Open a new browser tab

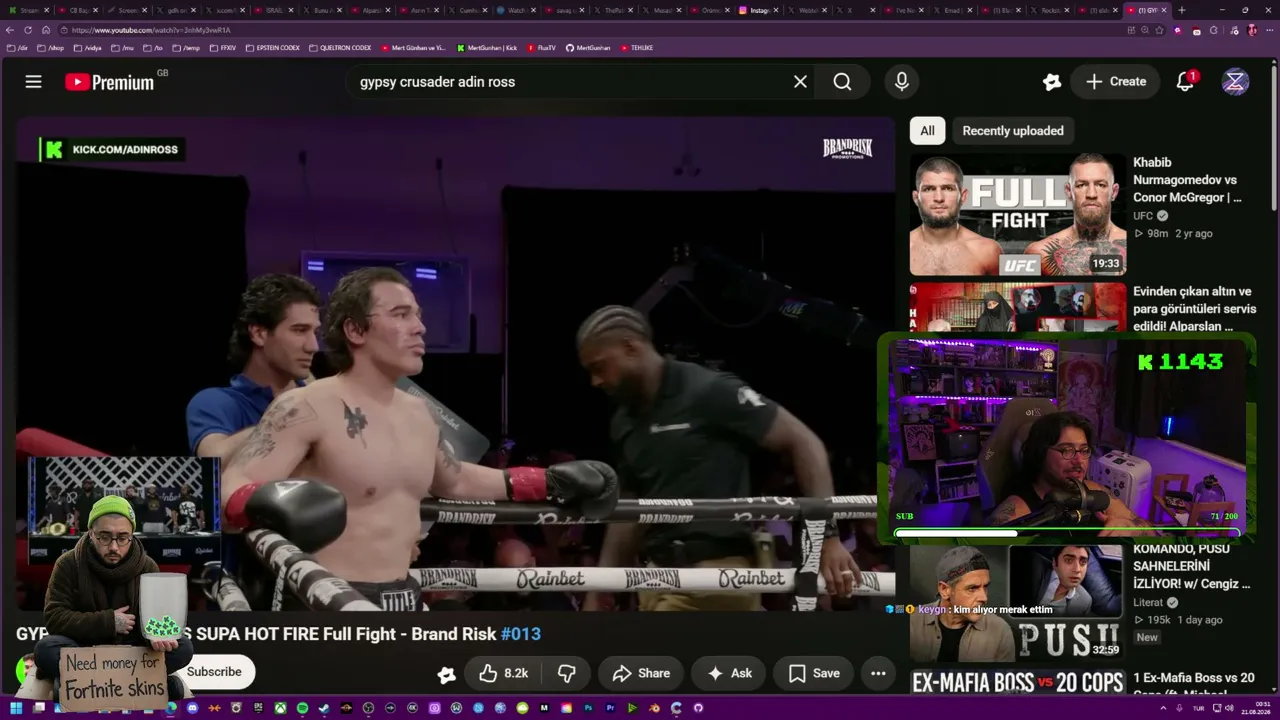pos(1181,10)
